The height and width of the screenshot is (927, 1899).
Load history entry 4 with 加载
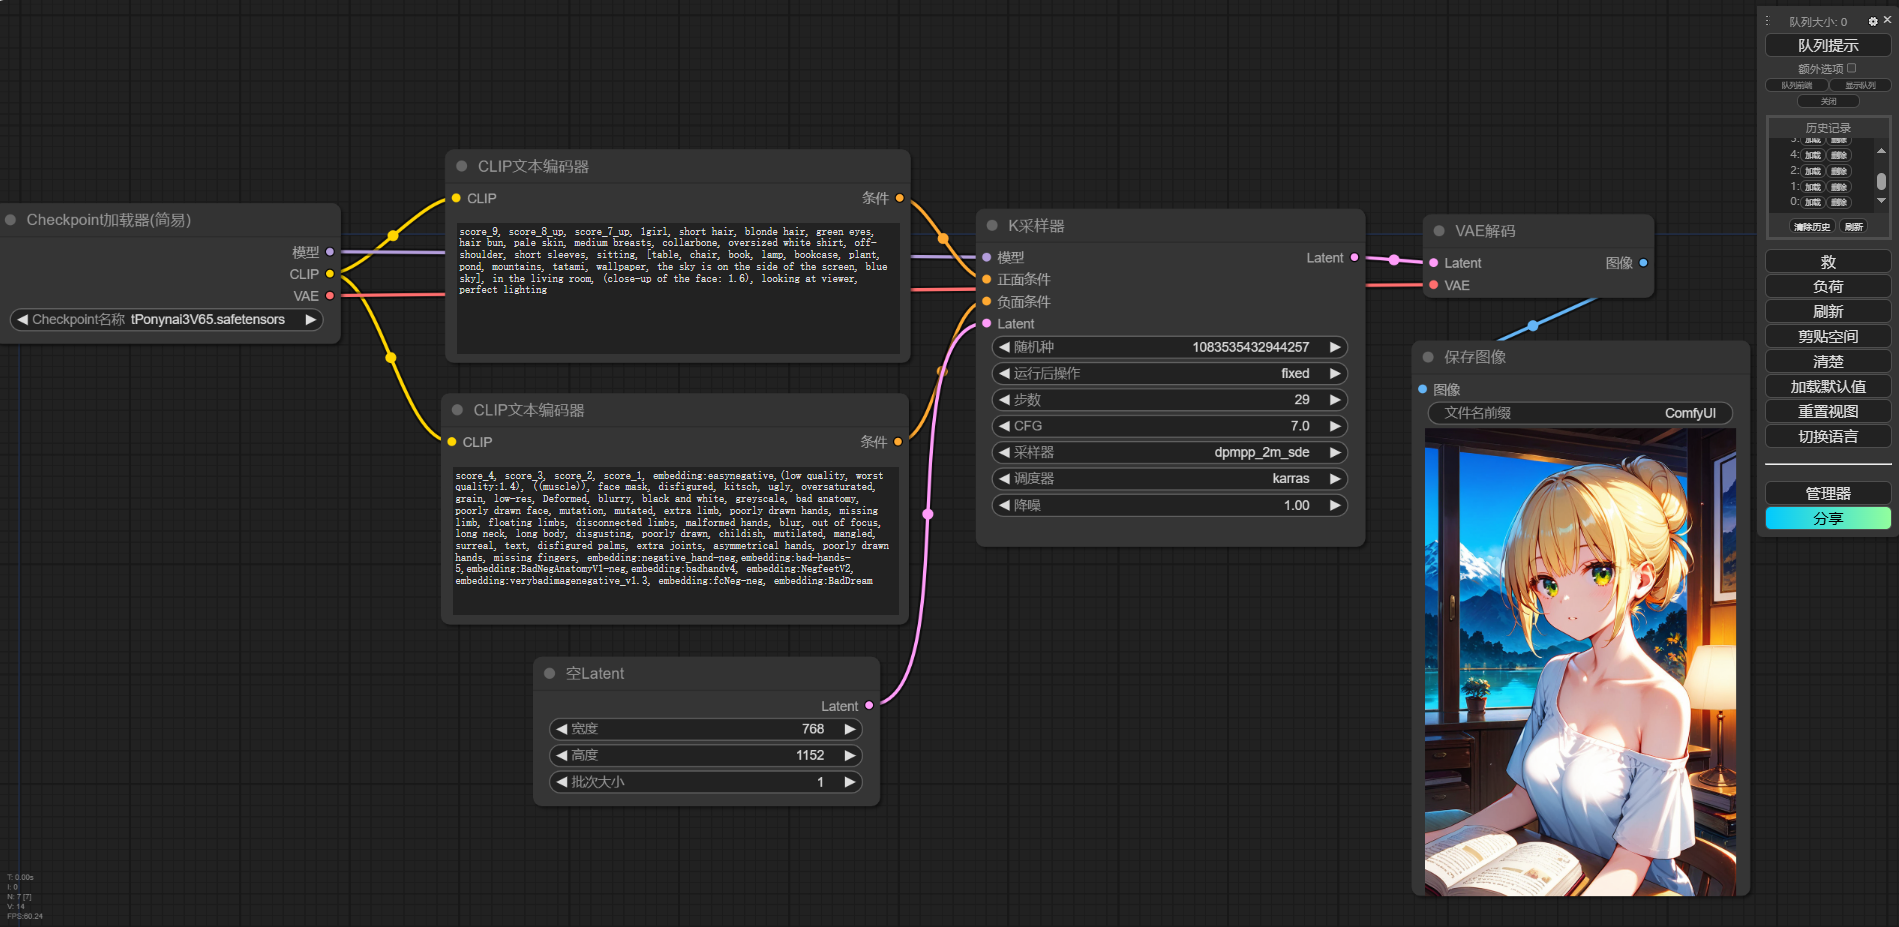[x=1813, y=155]
